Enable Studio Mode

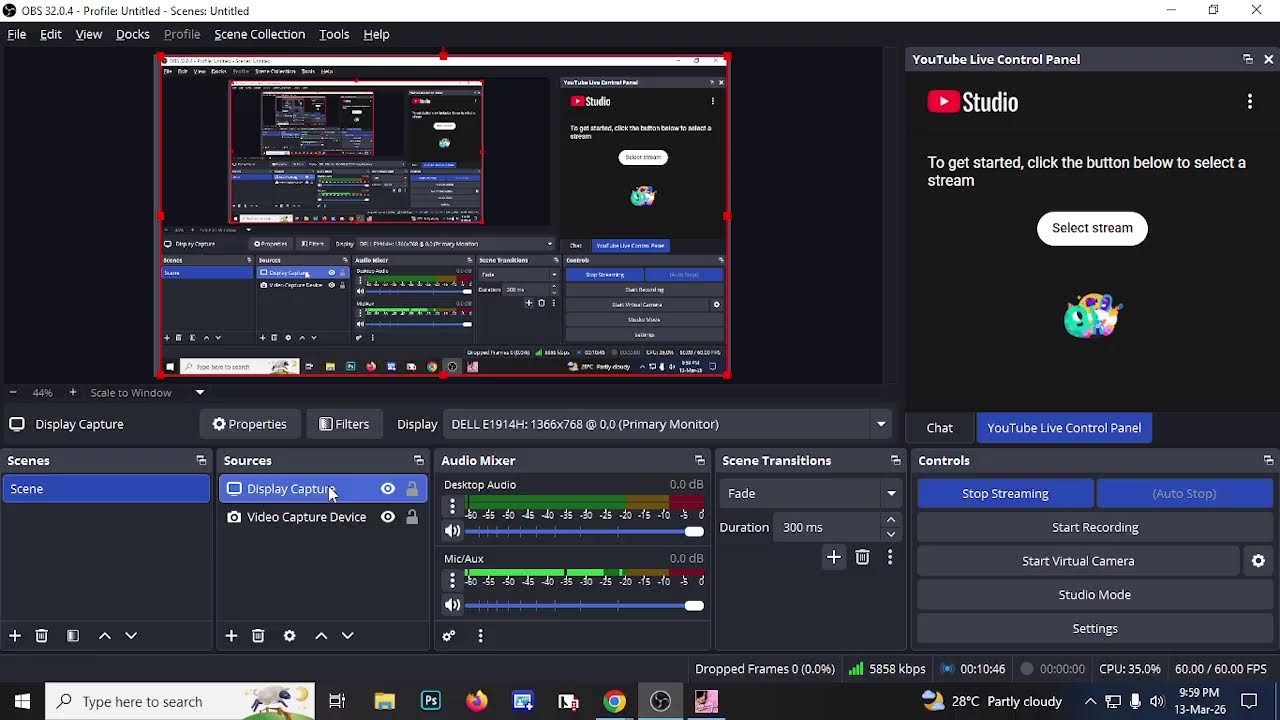1095,595
